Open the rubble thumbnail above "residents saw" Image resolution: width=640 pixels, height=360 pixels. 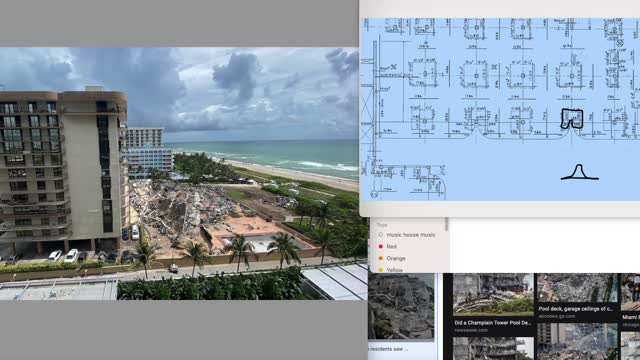click(x=401, y=307)
